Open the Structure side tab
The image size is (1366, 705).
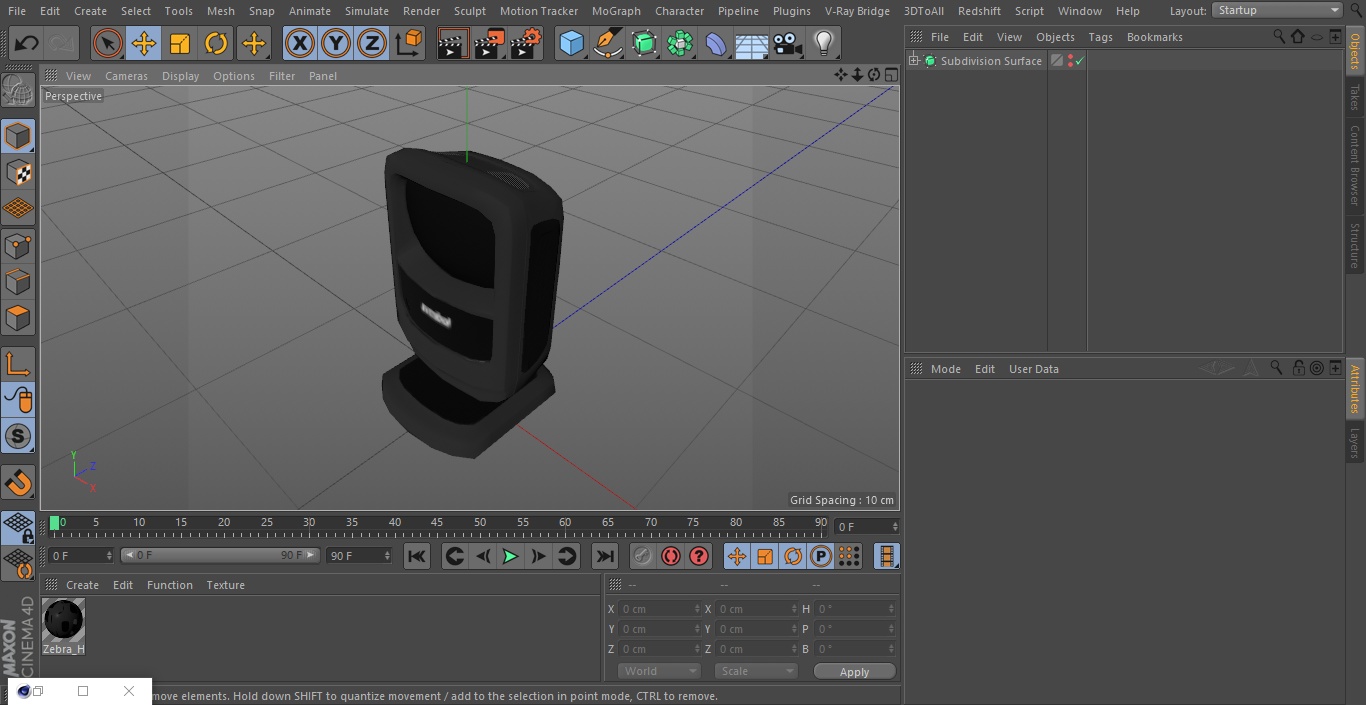[1355, 245]
